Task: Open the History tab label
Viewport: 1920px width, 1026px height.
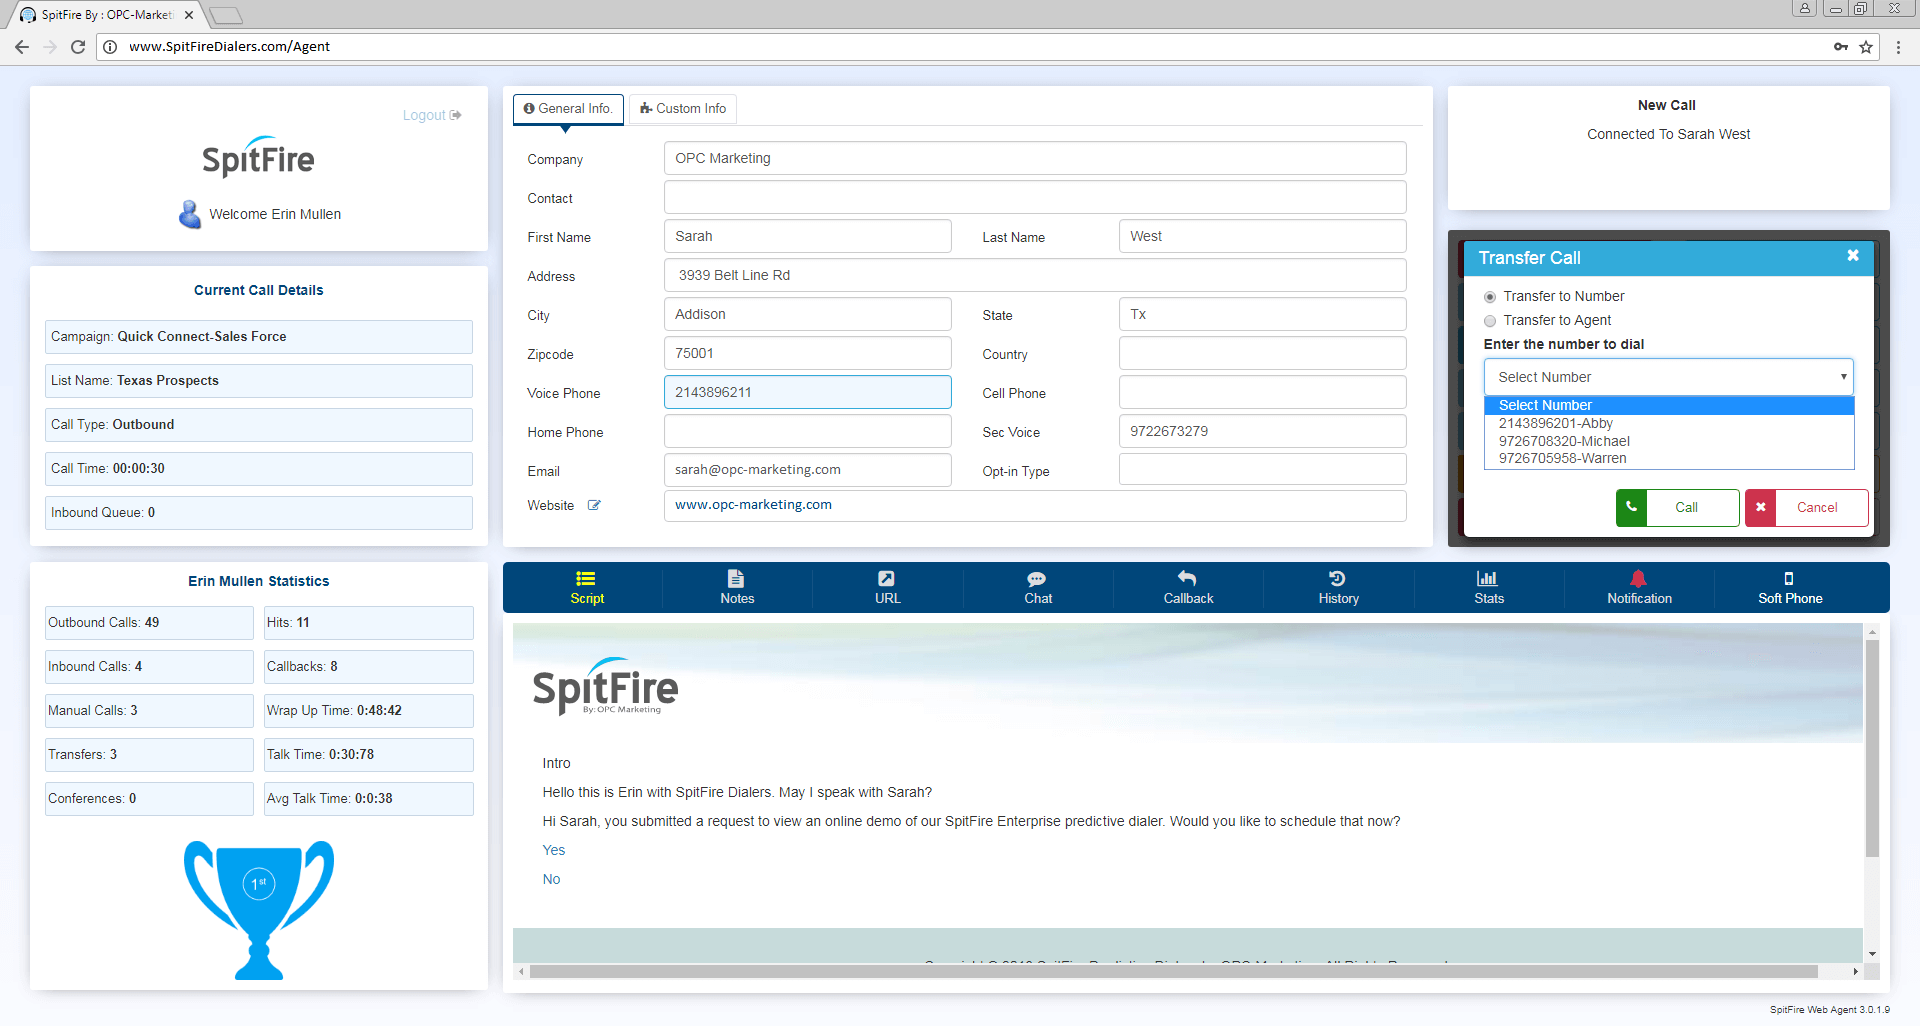Action: [1338, 598]
